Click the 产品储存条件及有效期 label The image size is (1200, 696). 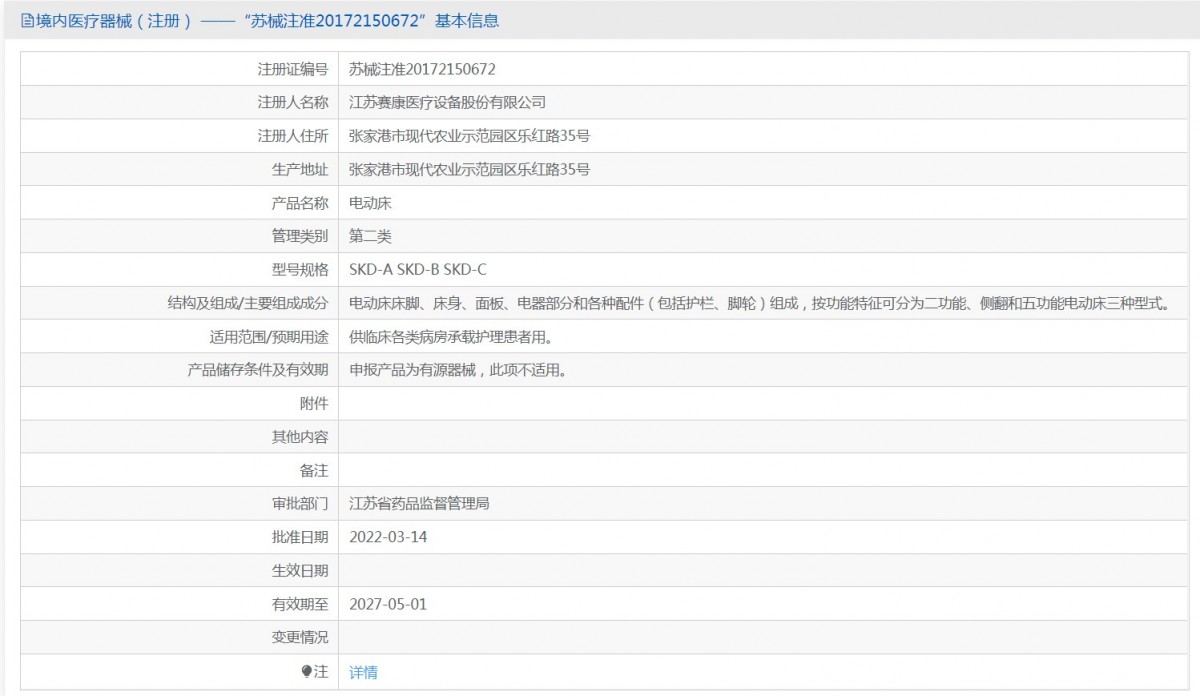click(258, 370)
